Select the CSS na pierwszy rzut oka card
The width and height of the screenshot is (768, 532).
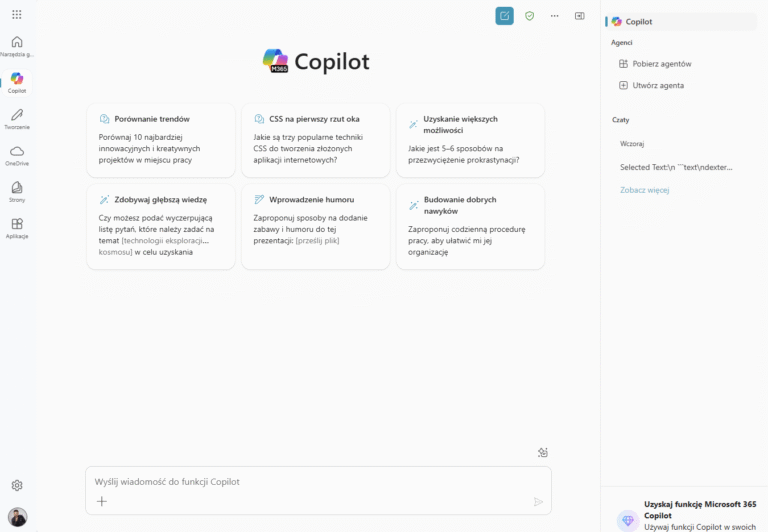coord(315,140)
